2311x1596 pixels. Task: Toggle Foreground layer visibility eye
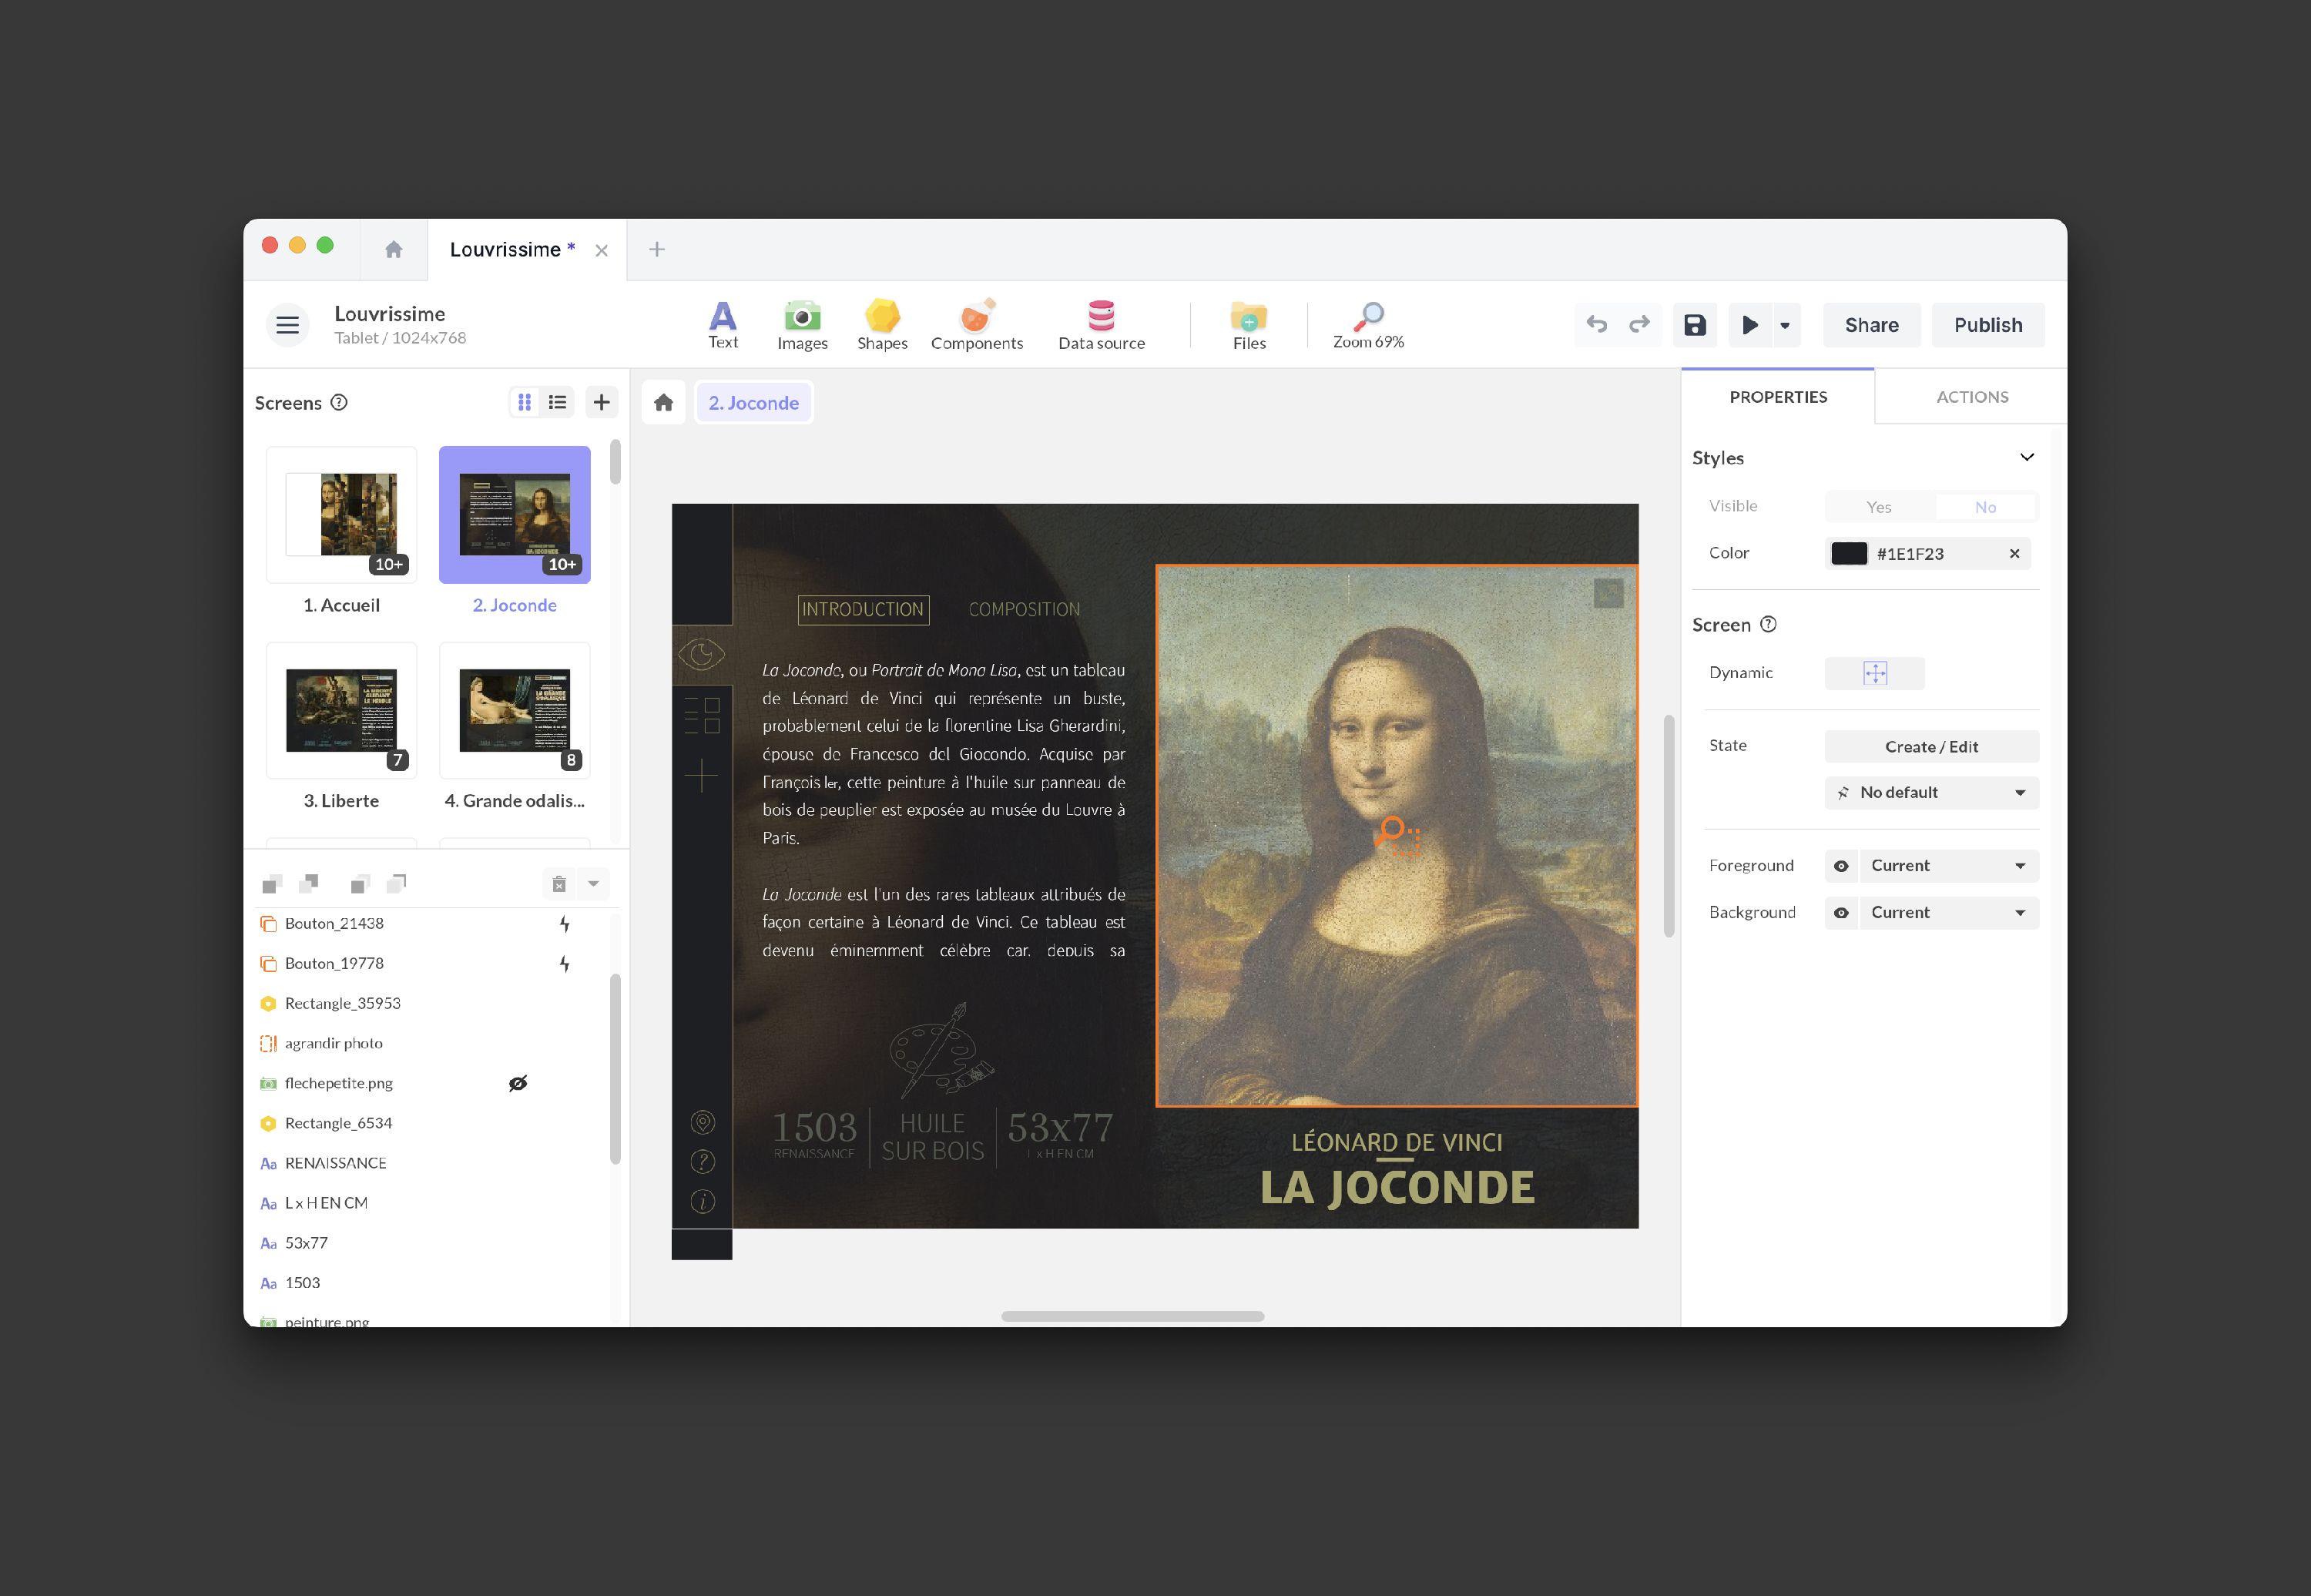pyautogui.click(x=1841, y=865)
